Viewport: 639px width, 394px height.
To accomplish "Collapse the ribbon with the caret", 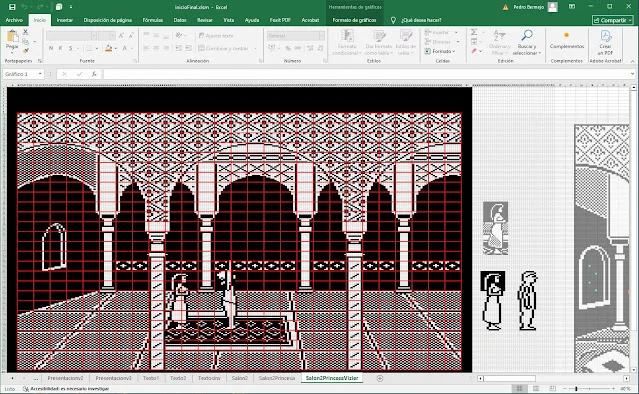I will point(632,61).
